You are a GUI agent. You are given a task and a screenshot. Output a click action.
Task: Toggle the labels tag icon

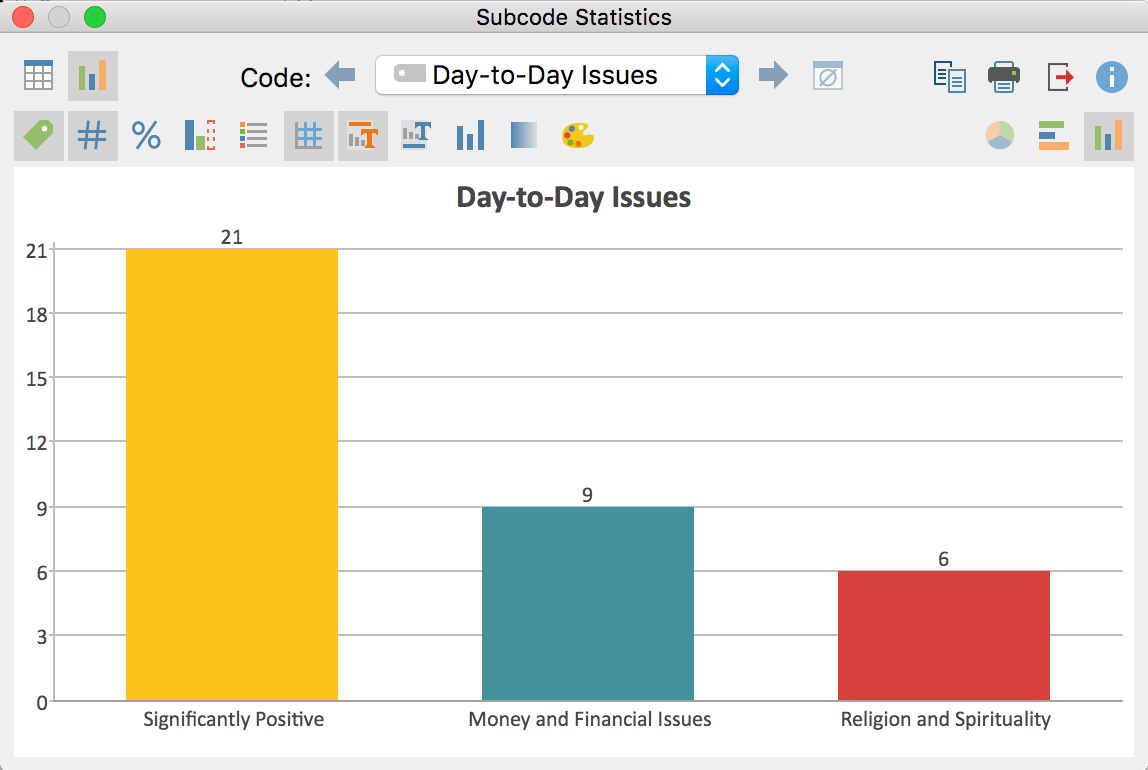pos(39,136)
